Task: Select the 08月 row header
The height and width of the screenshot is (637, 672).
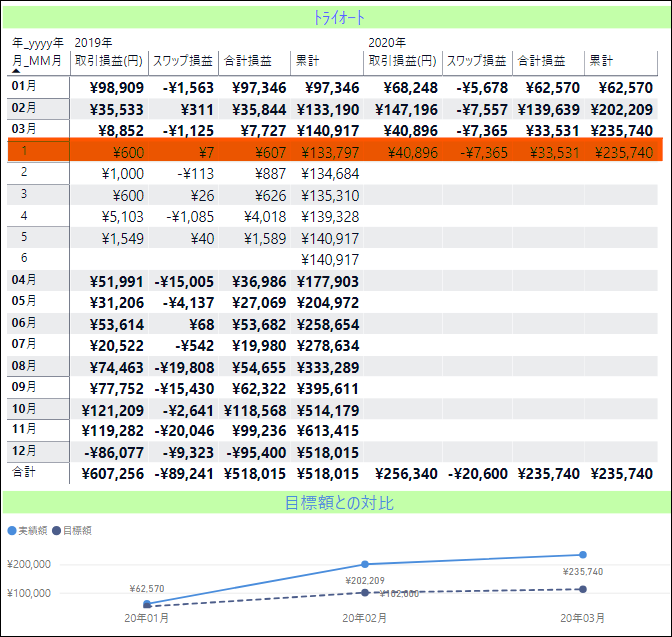Action: coord(24,366)
